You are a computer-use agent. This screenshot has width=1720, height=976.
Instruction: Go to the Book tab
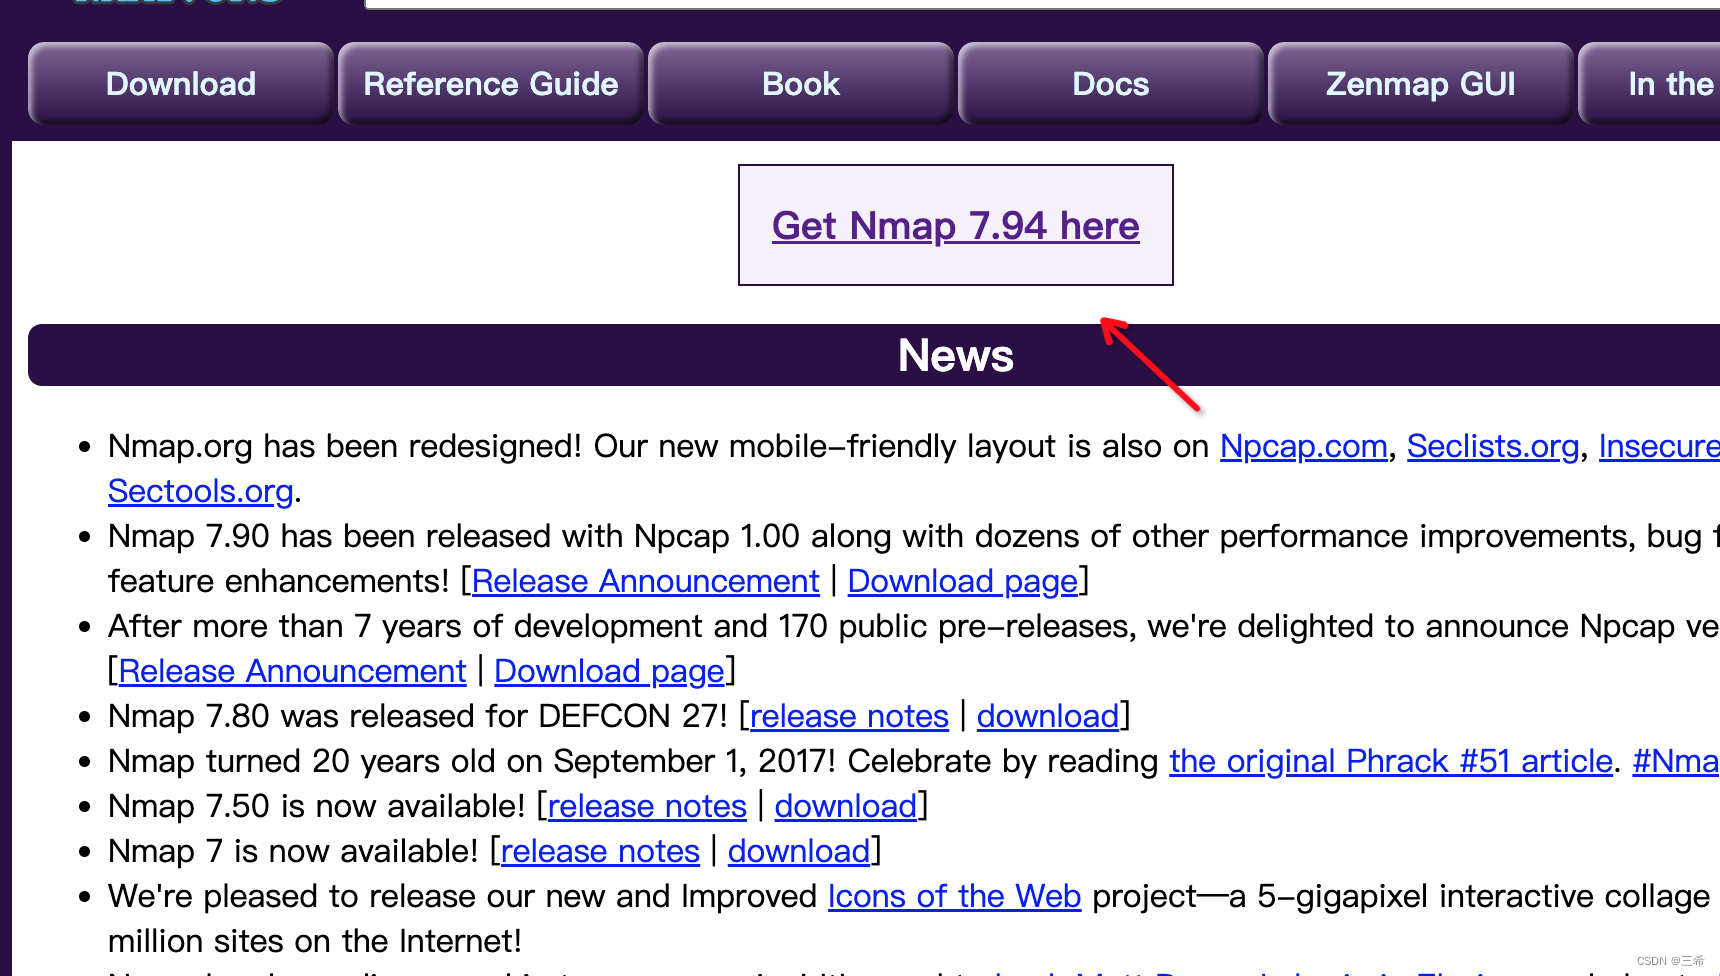pyautogui.click(x=801, y=84)
